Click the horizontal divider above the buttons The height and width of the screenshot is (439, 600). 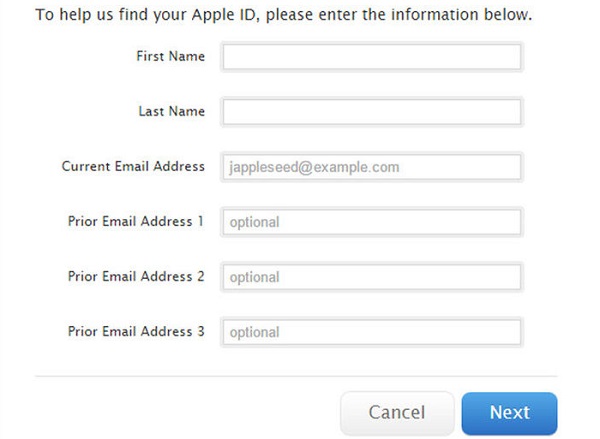296,377
